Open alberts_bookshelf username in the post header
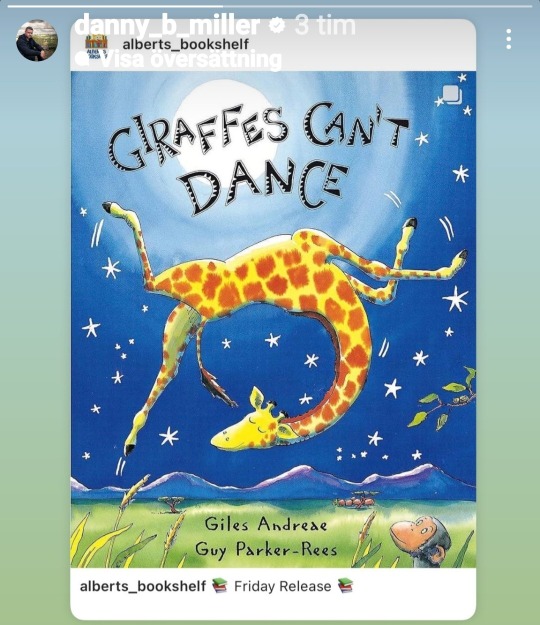This screenshot has width=540, height=625. [186, 44]
